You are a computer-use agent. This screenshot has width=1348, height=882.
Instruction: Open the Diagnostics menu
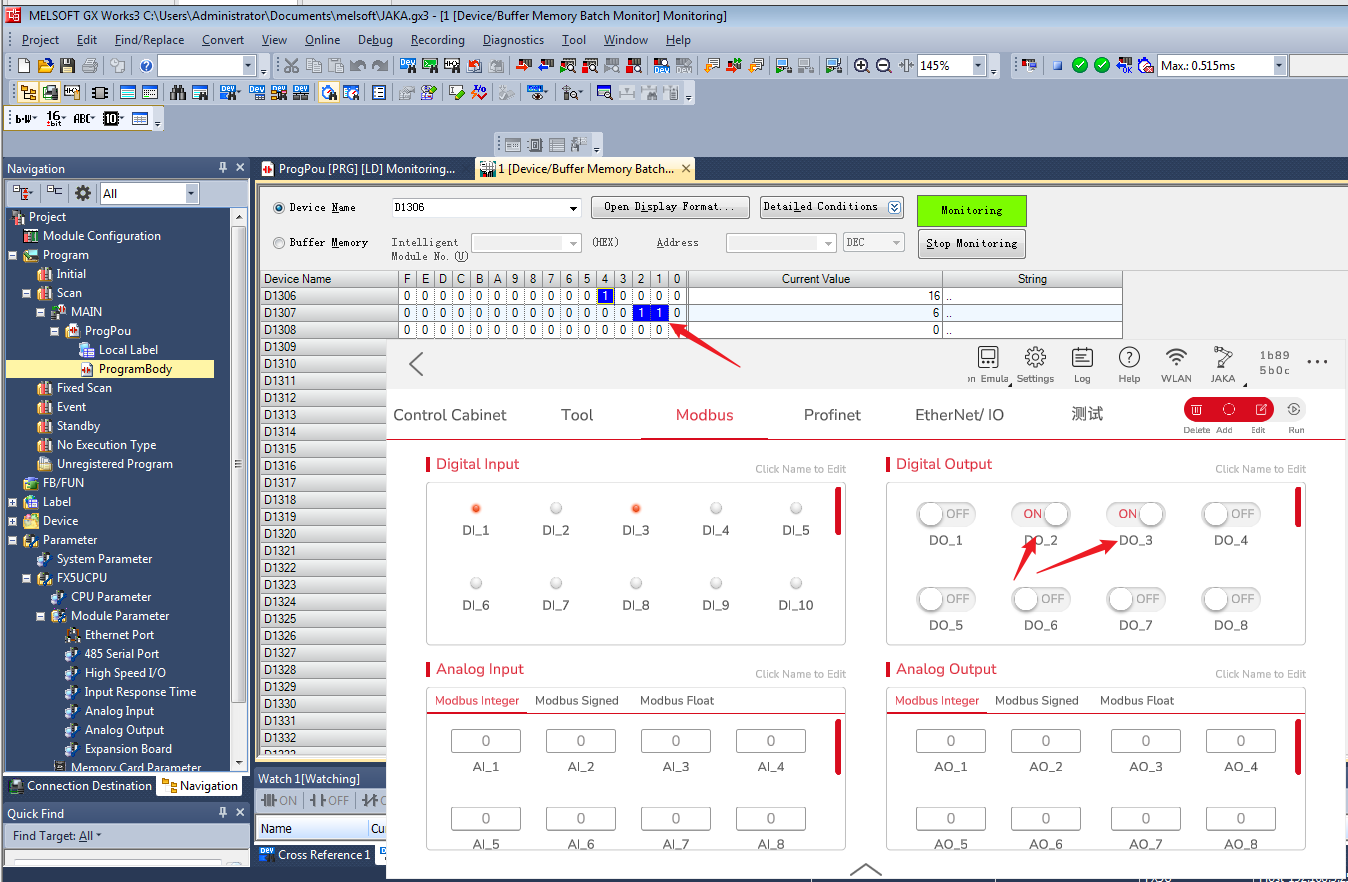coord(513,40)
